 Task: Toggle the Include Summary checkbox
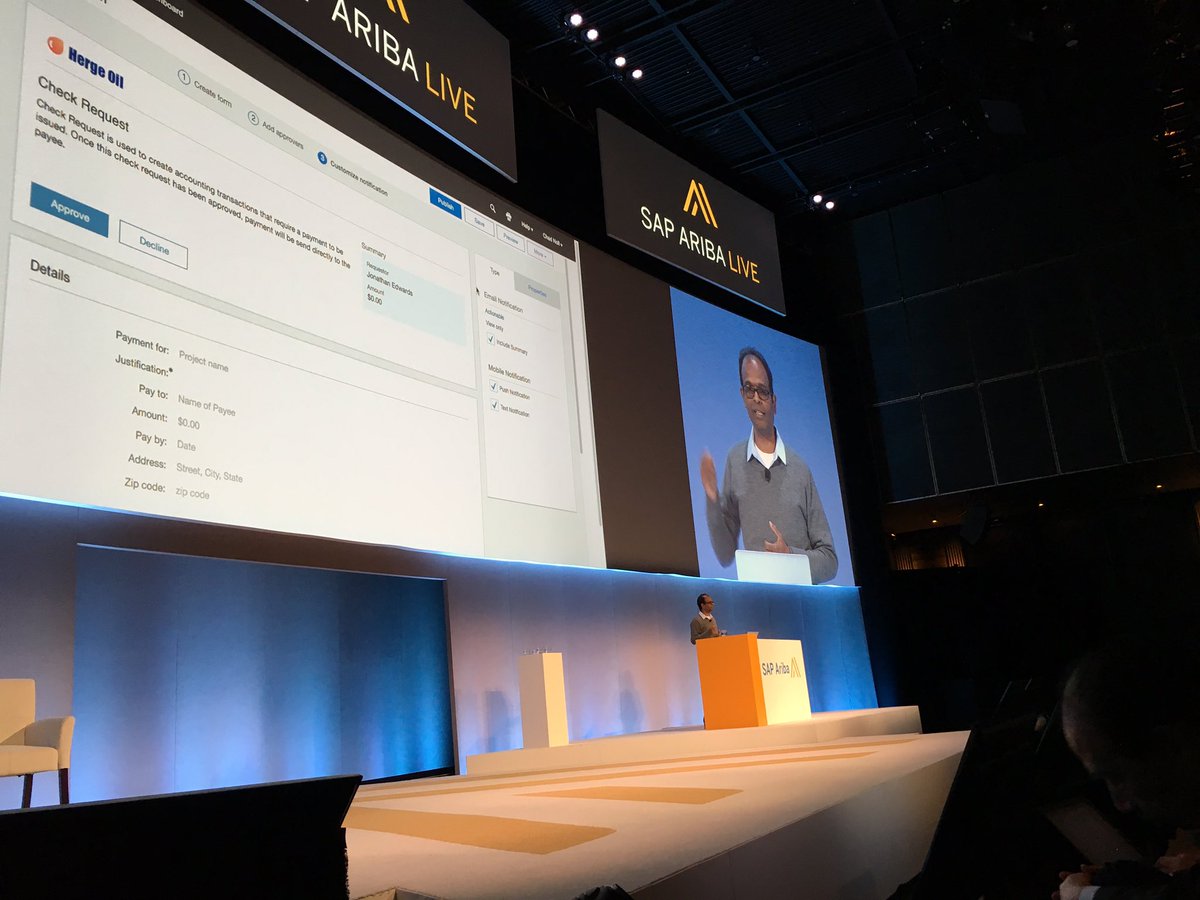pos(490,340)
